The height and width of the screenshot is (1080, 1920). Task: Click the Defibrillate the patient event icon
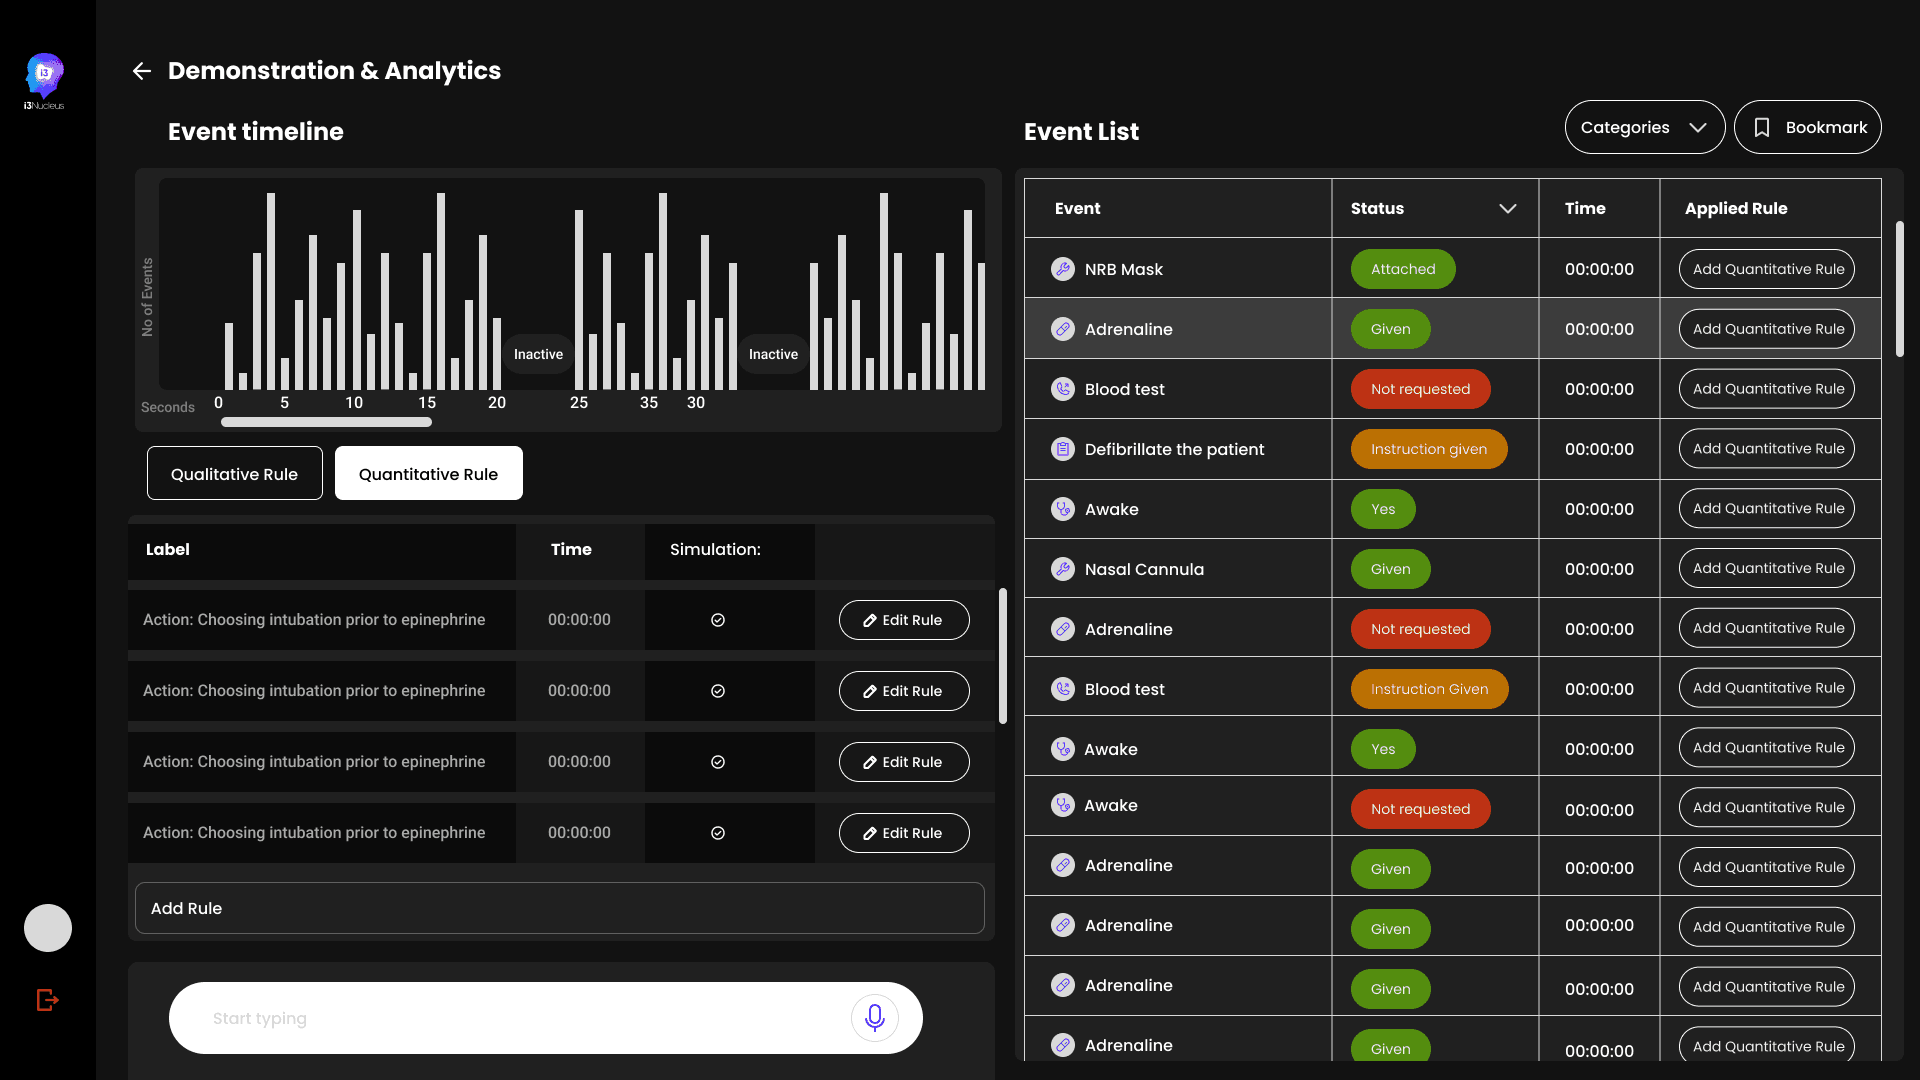pos(1063,449)
